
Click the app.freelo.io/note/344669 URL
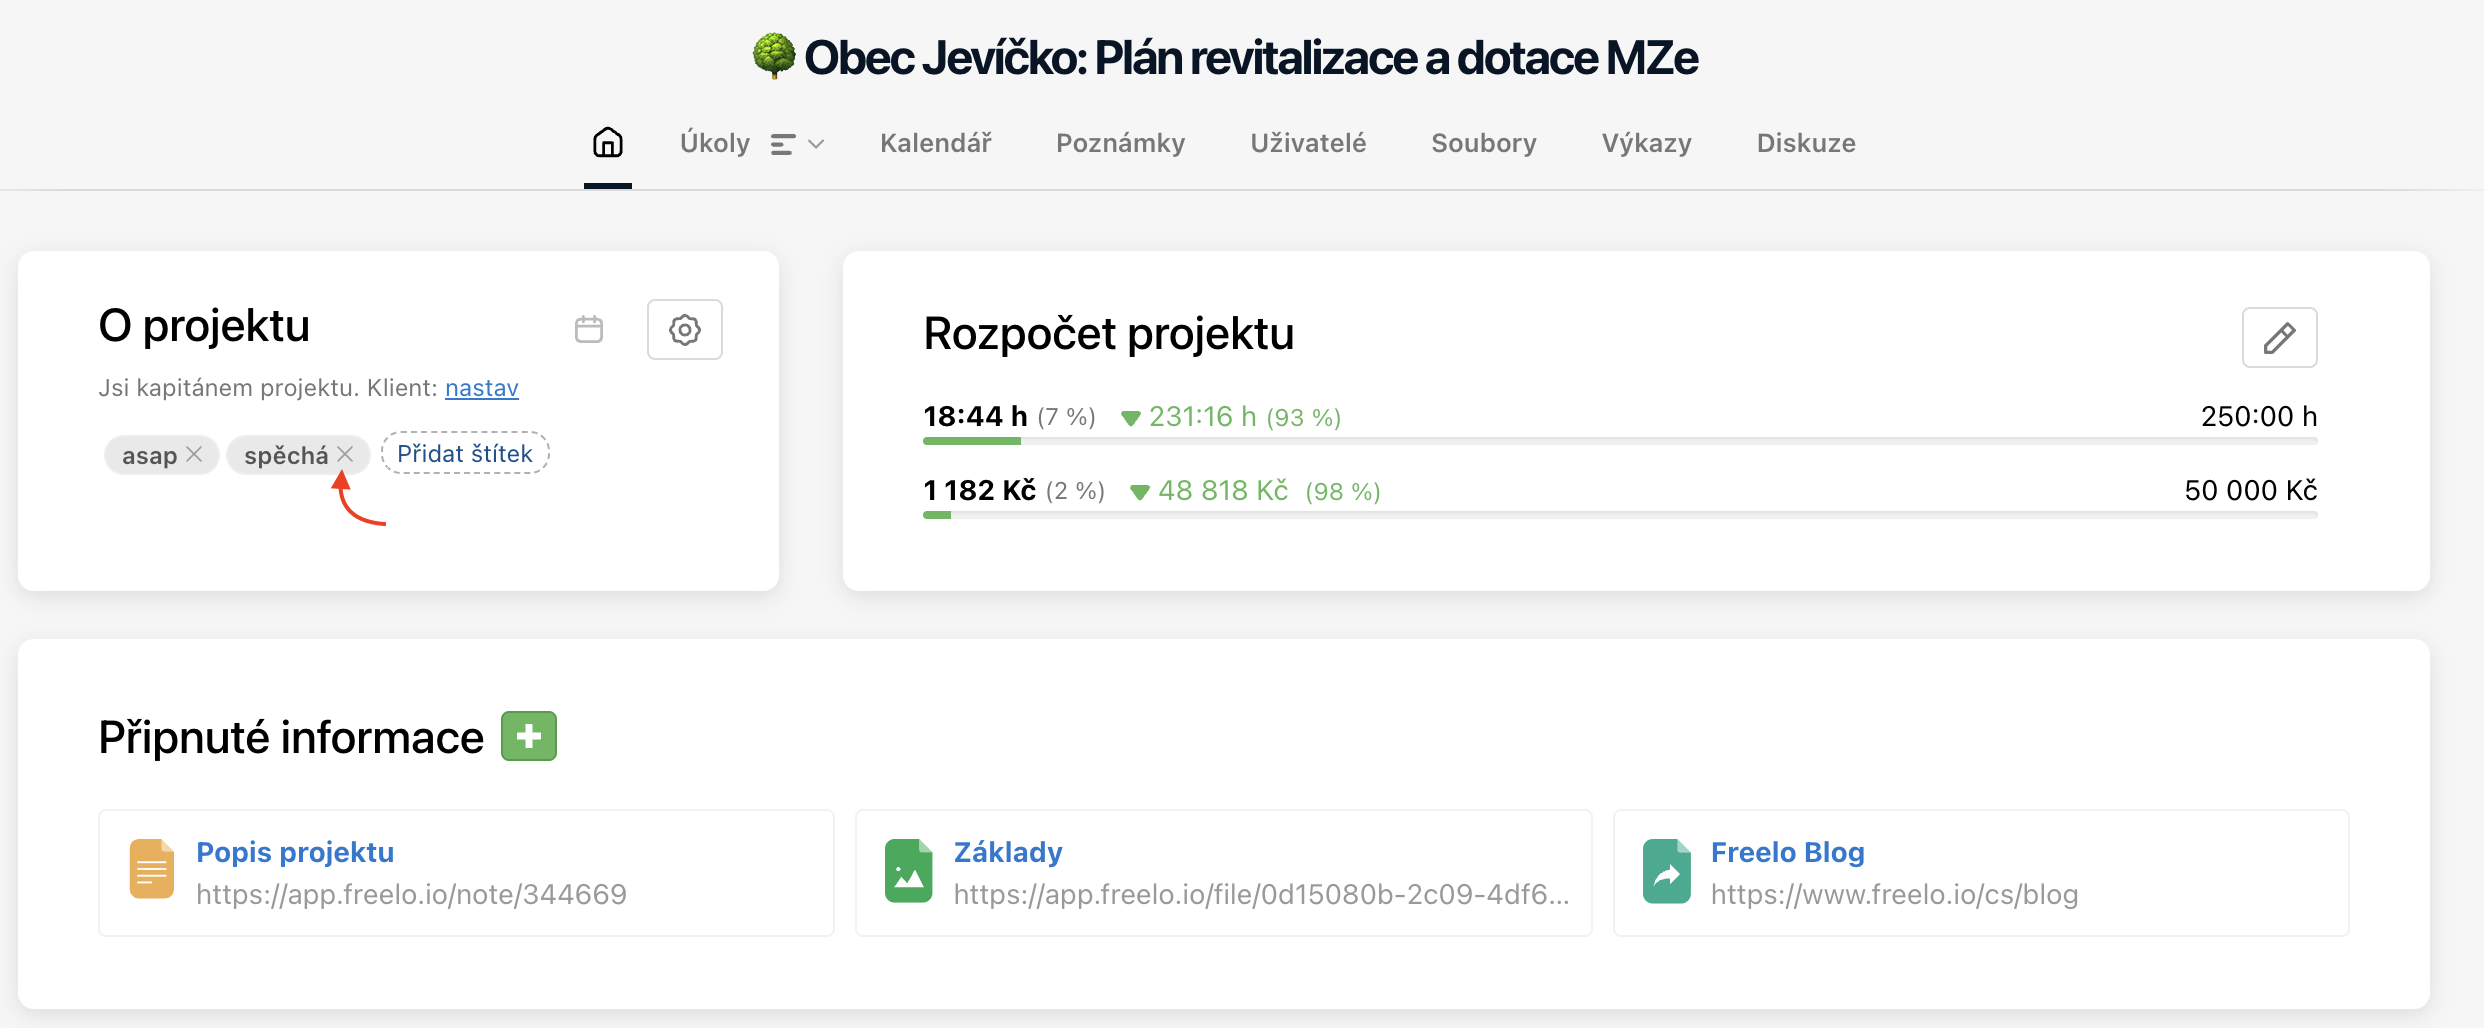[x=411, y=894]
